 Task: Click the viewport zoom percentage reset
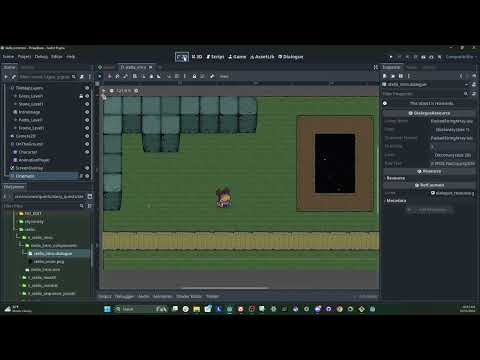point(124,91)
